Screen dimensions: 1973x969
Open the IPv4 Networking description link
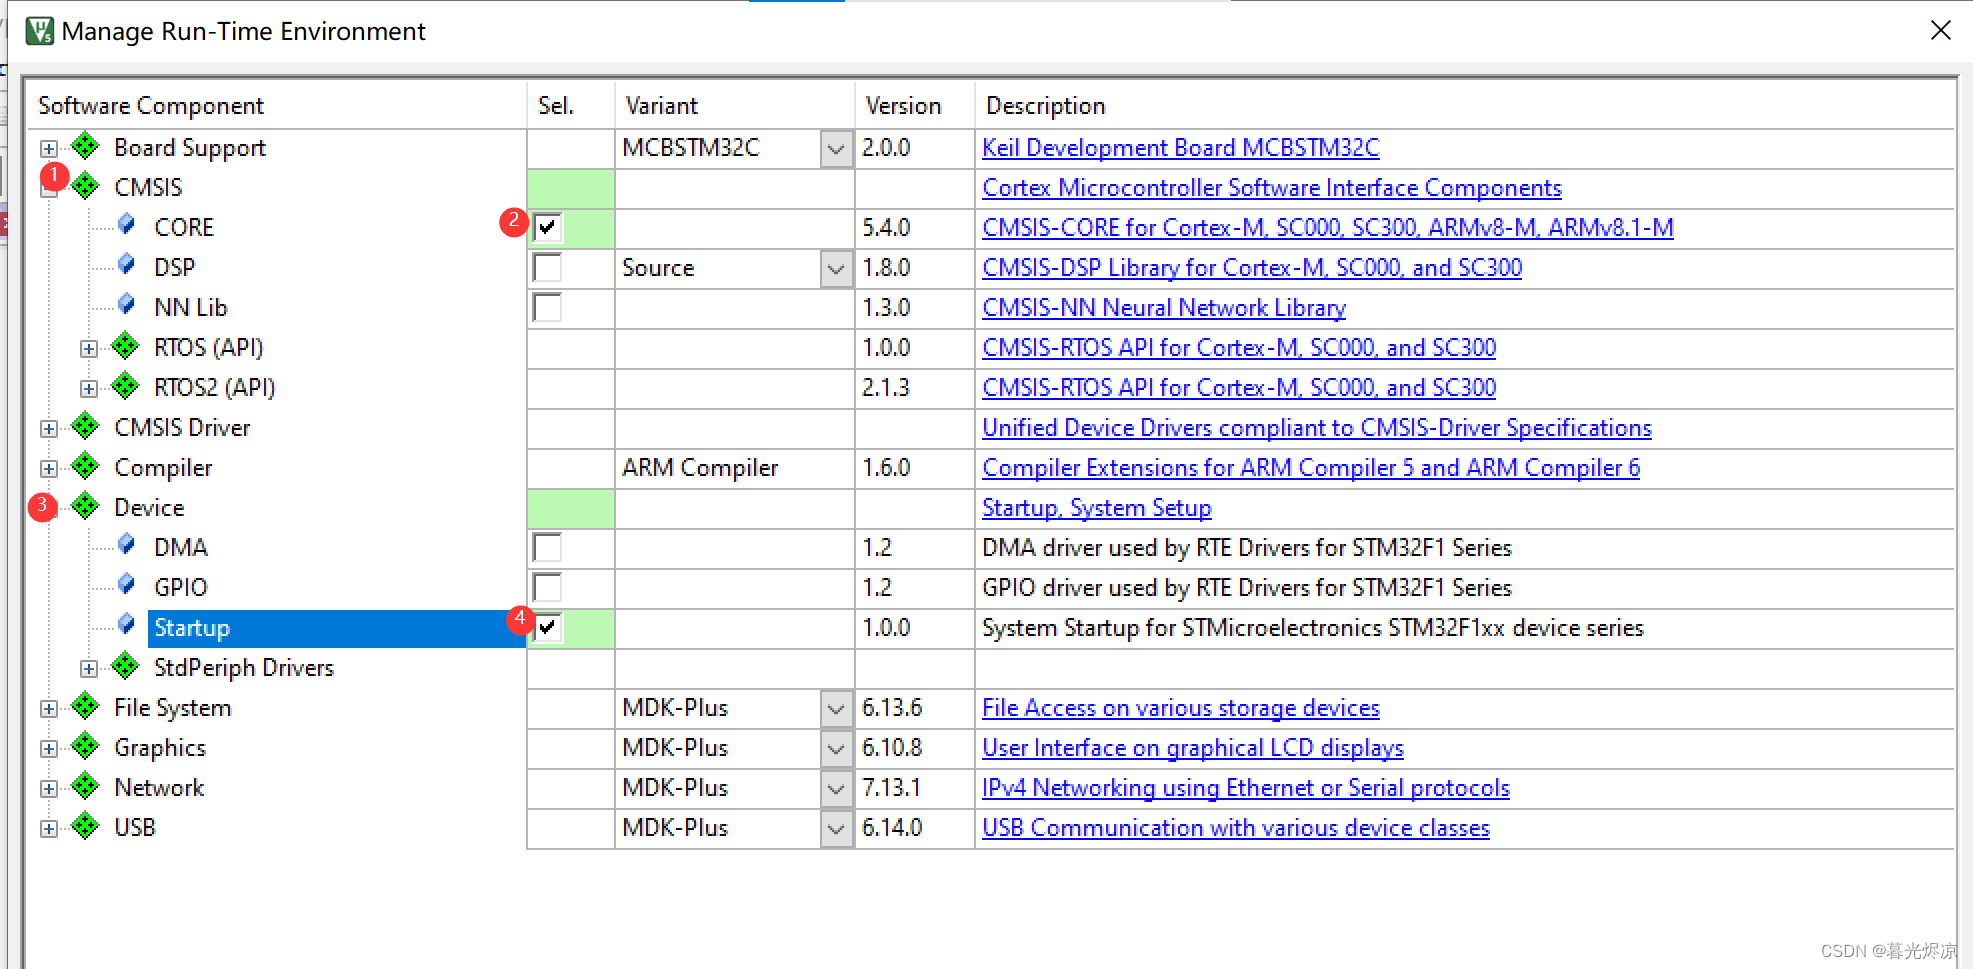[1245, 788]
